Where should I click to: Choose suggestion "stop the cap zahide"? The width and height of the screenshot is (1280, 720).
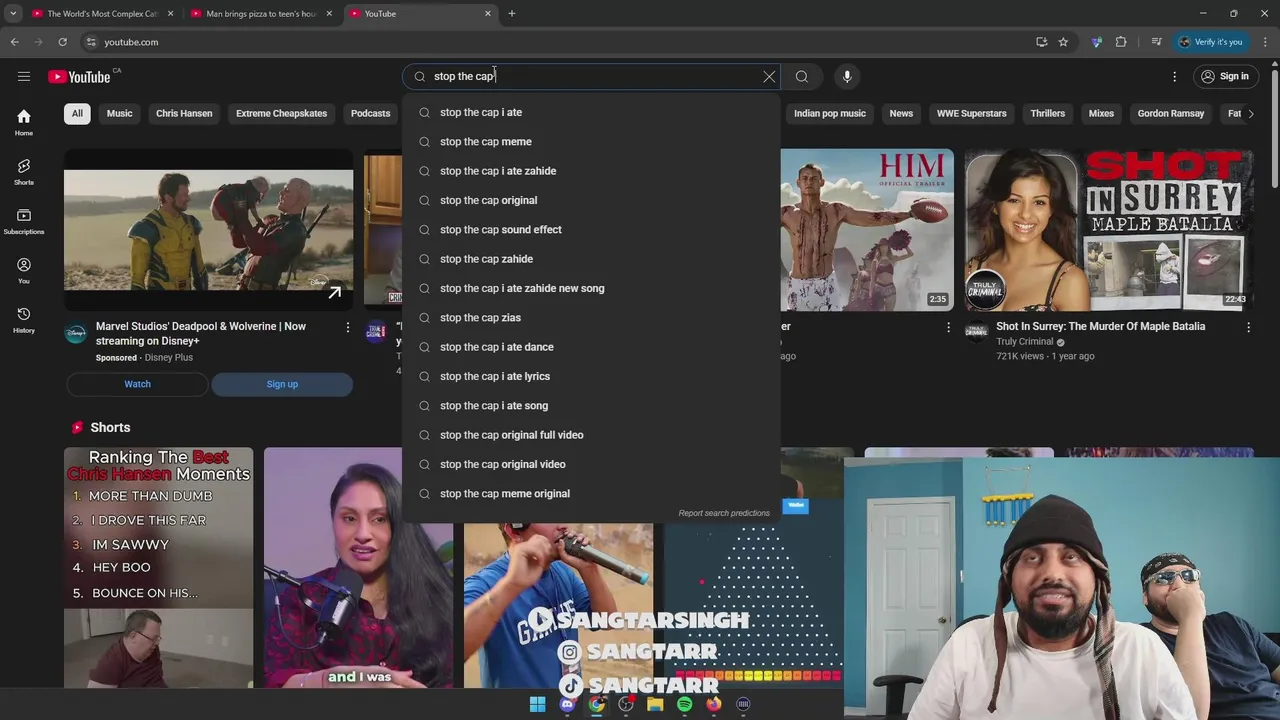tap(591, 259)
